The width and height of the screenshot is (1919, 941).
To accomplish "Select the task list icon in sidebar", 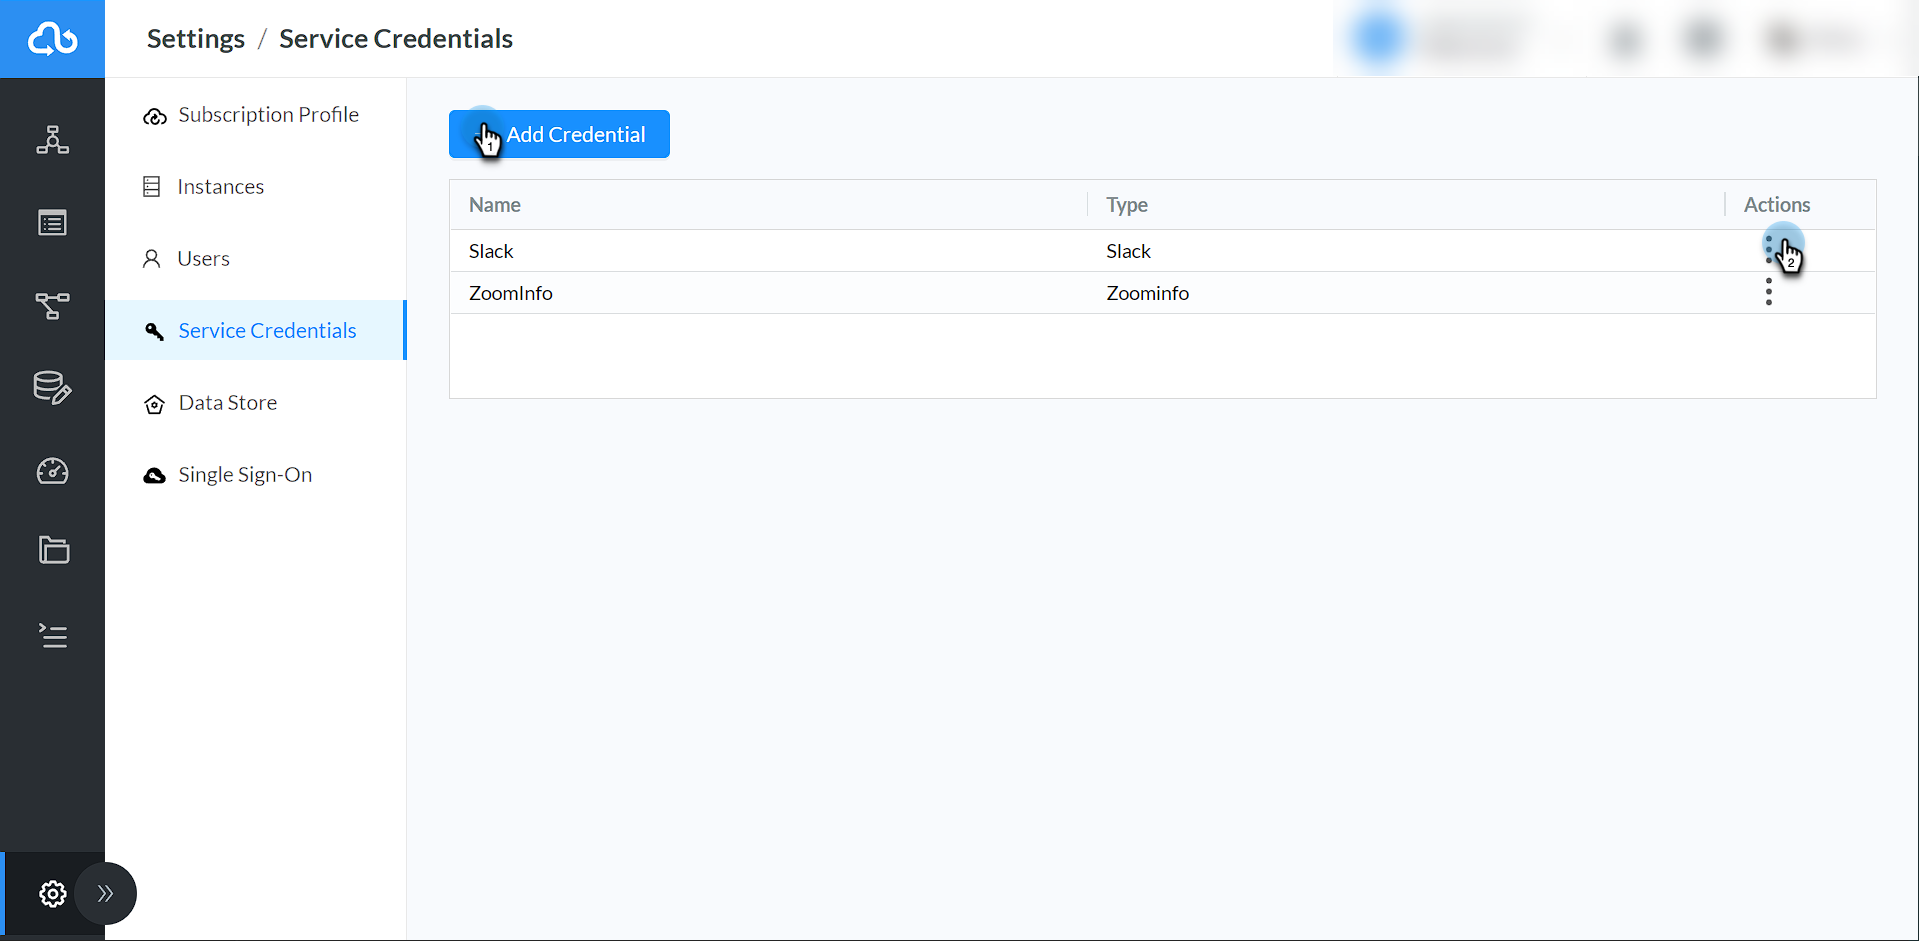I will [x=52, y=636].
